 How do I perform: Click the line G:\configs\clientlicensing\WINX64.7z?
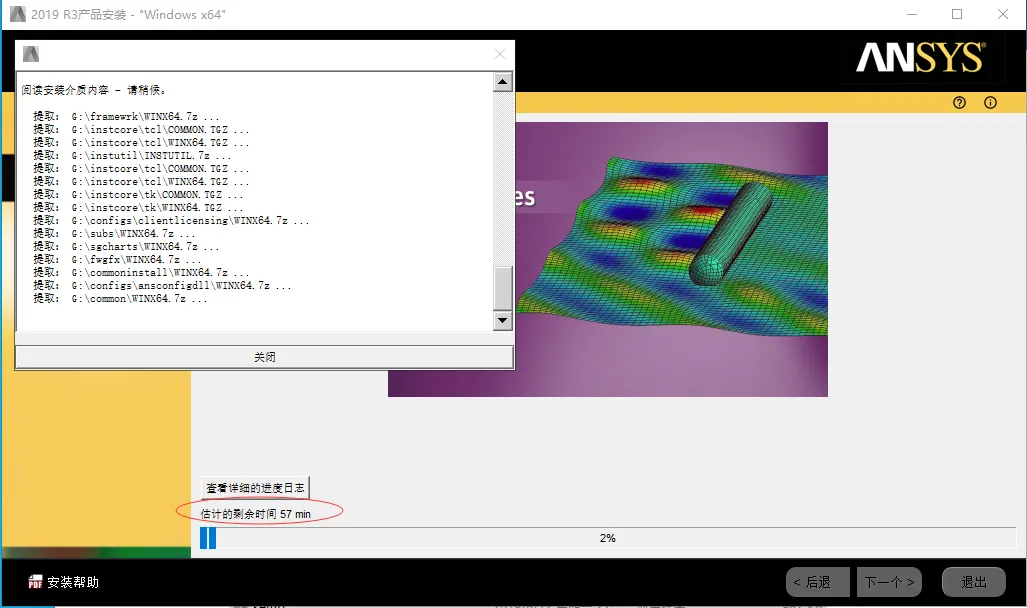pos(172,220)
